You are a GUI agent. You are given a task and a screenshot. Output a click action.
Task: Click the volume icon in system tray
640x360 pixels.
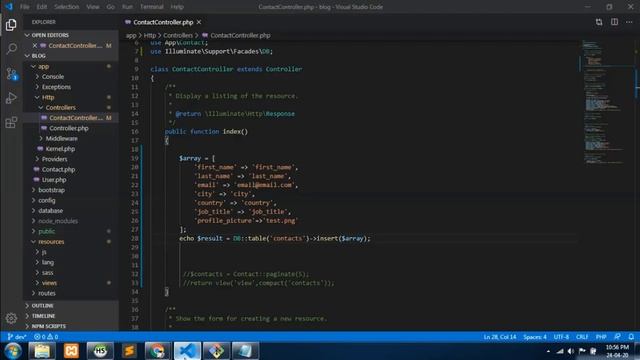click(x=571, y=351)
